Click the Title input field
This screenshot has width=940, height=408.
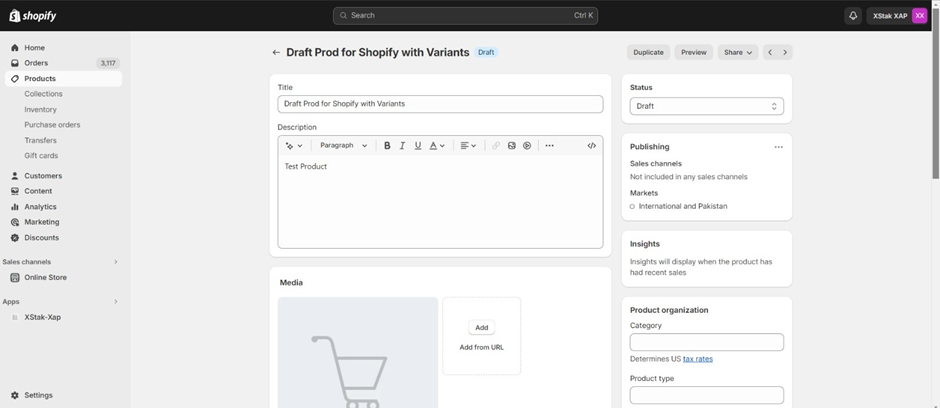(x=440, y=104)
